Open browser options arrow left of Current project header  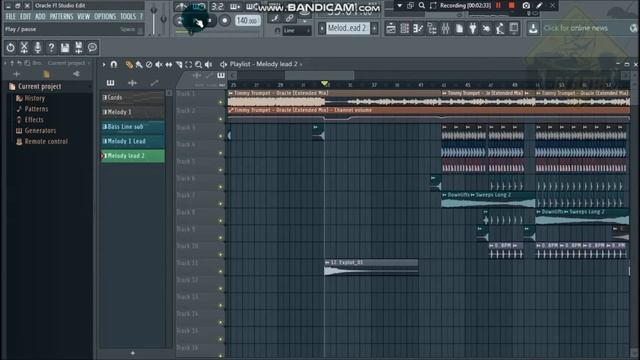point(5,63)
